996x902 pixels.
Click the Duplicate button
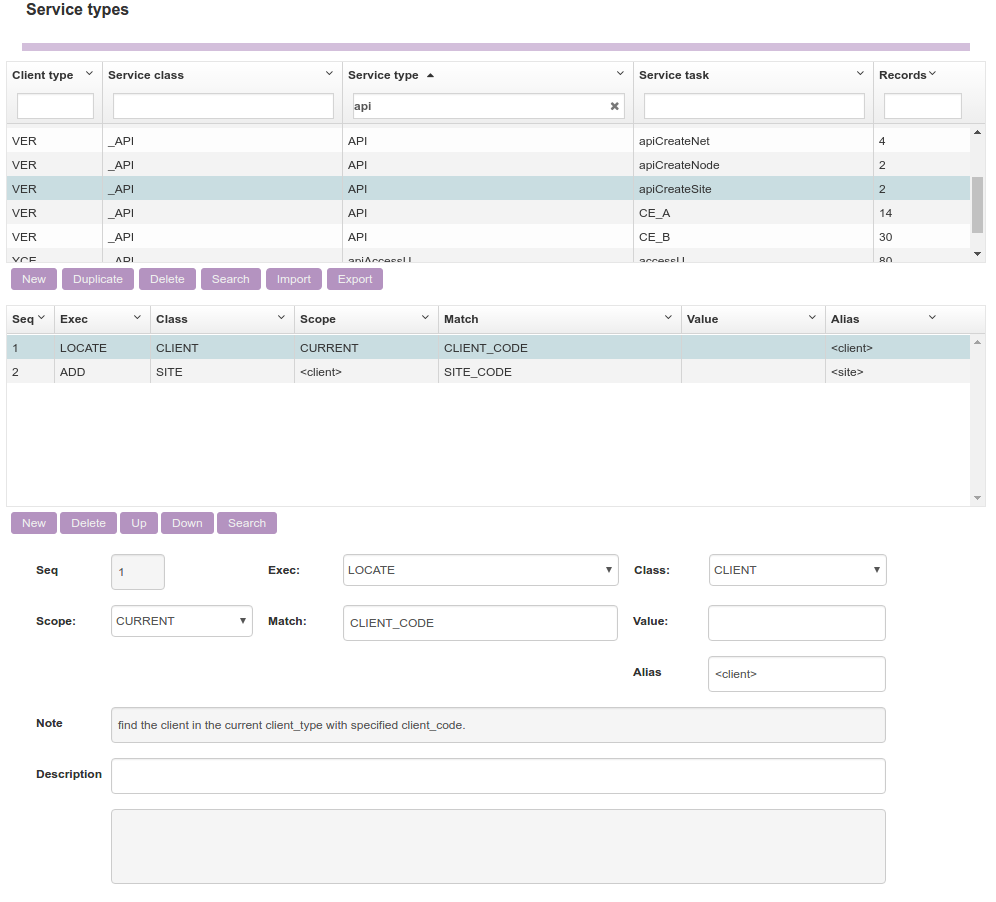[x=98, y=279]
